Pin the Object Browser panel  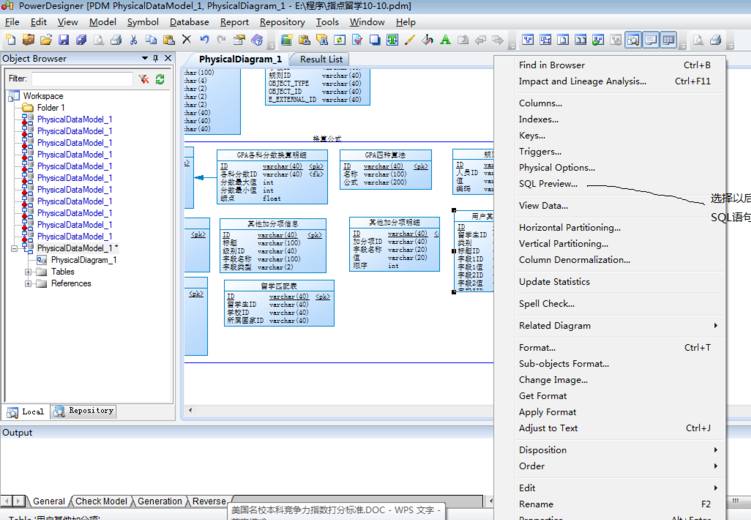pyautogui.click(x=156, y=59)
